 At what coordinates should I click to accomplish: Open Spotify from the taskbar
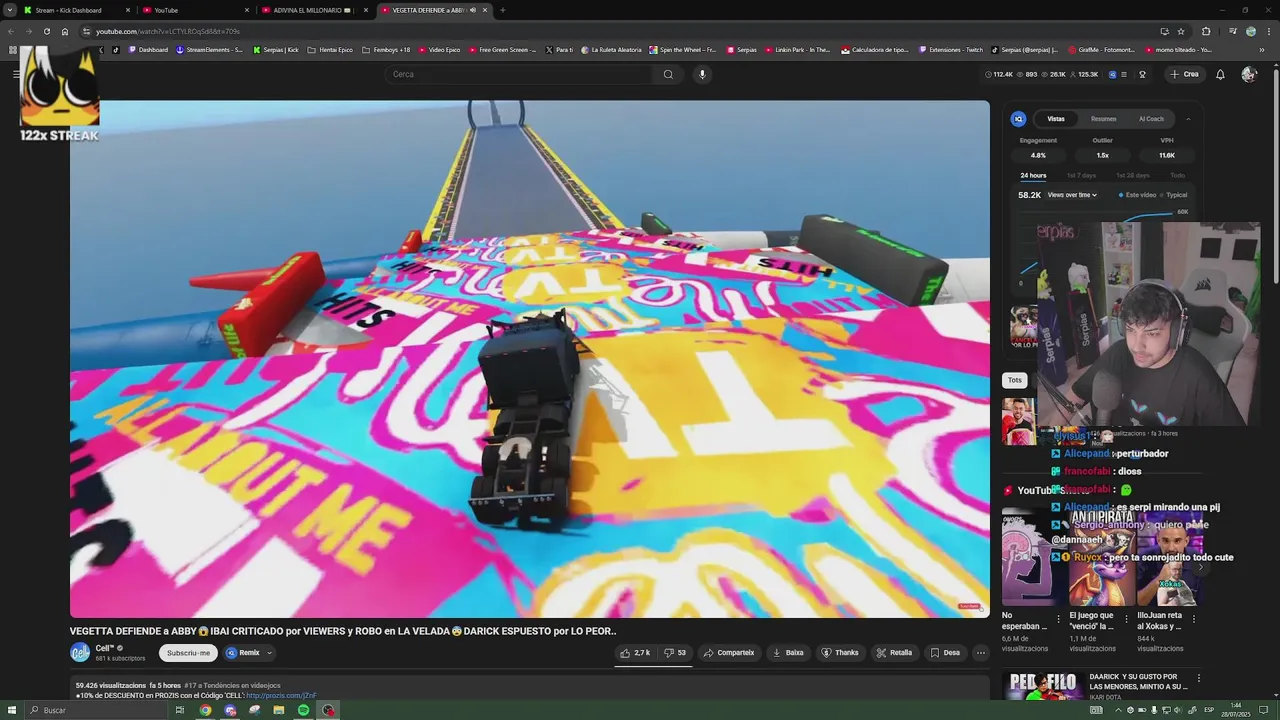[303, 710]
